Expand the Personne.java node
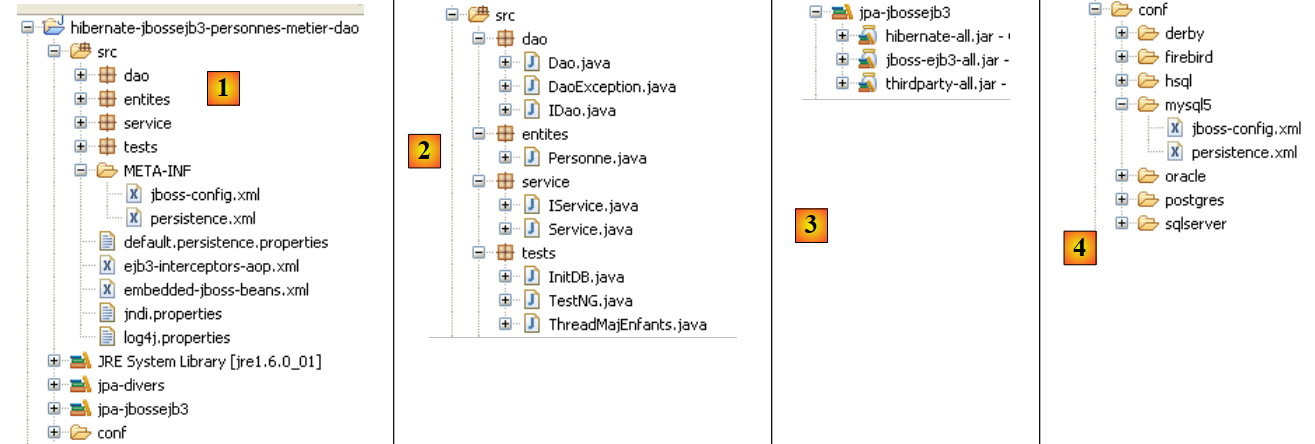1315x444 pixels. pyautogui.click(x=505, y=158)
